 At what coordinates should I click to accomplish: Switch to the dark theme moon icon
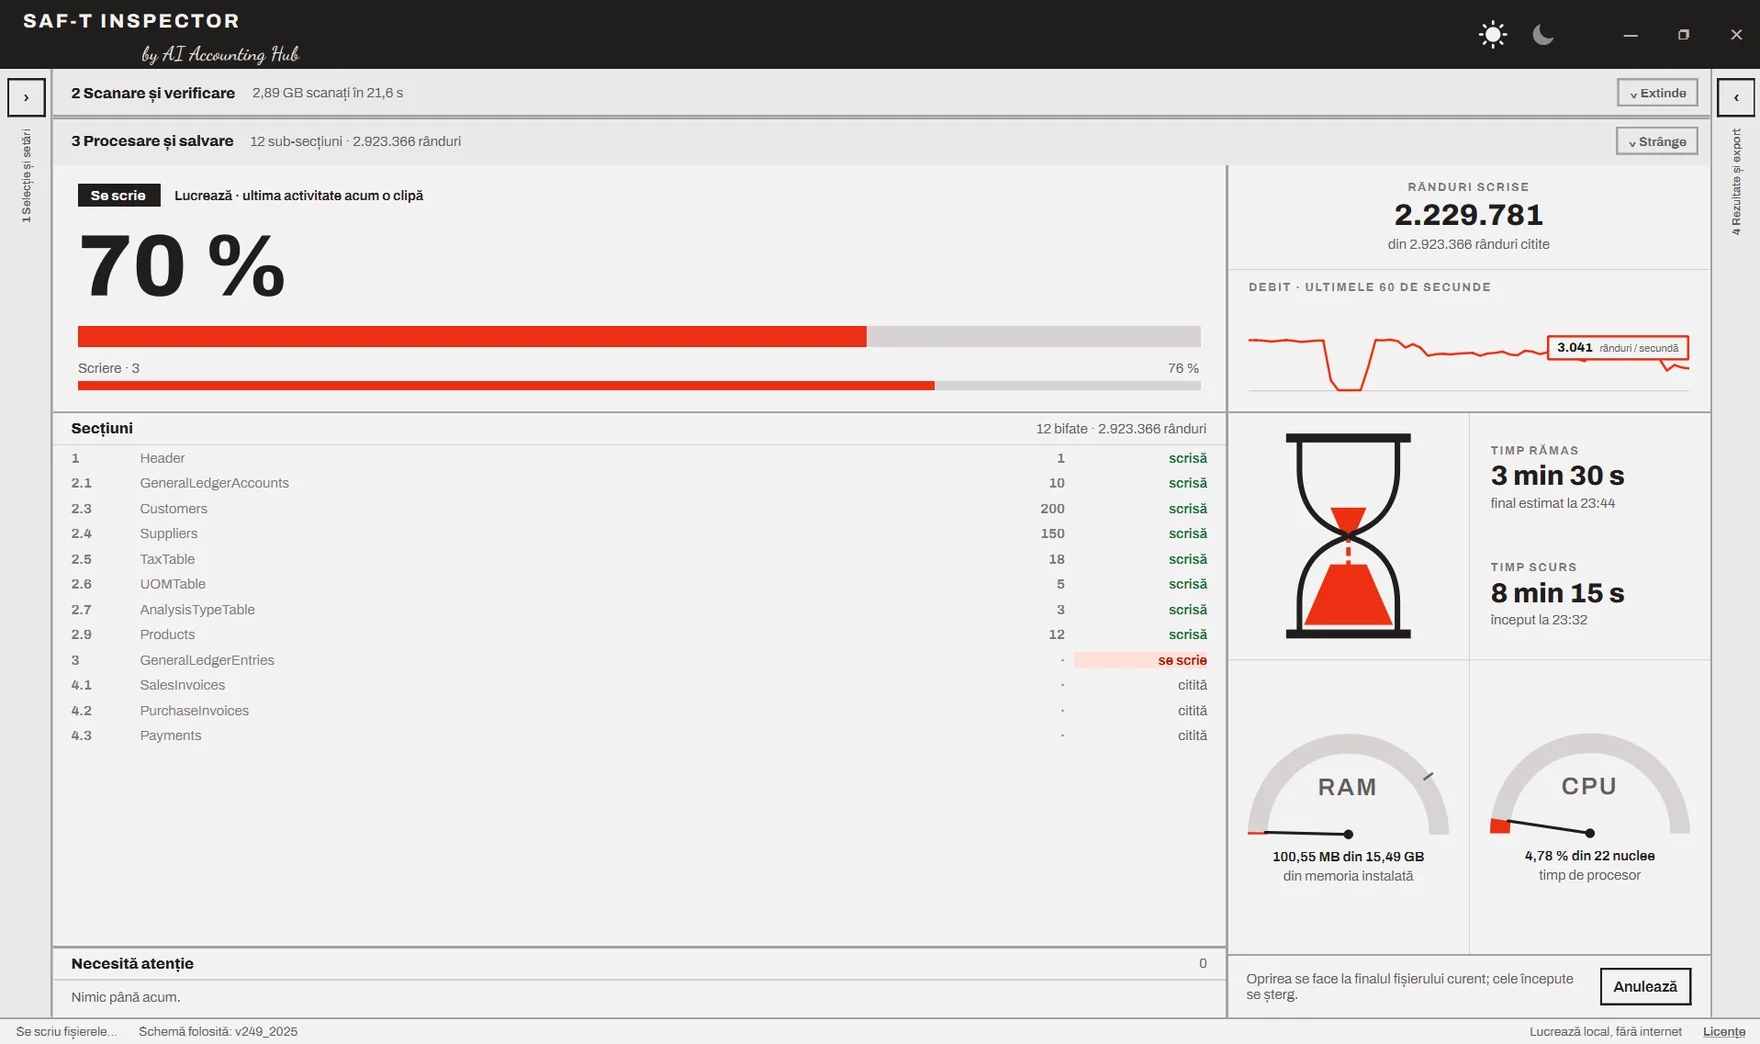(x=1543, y=35)
